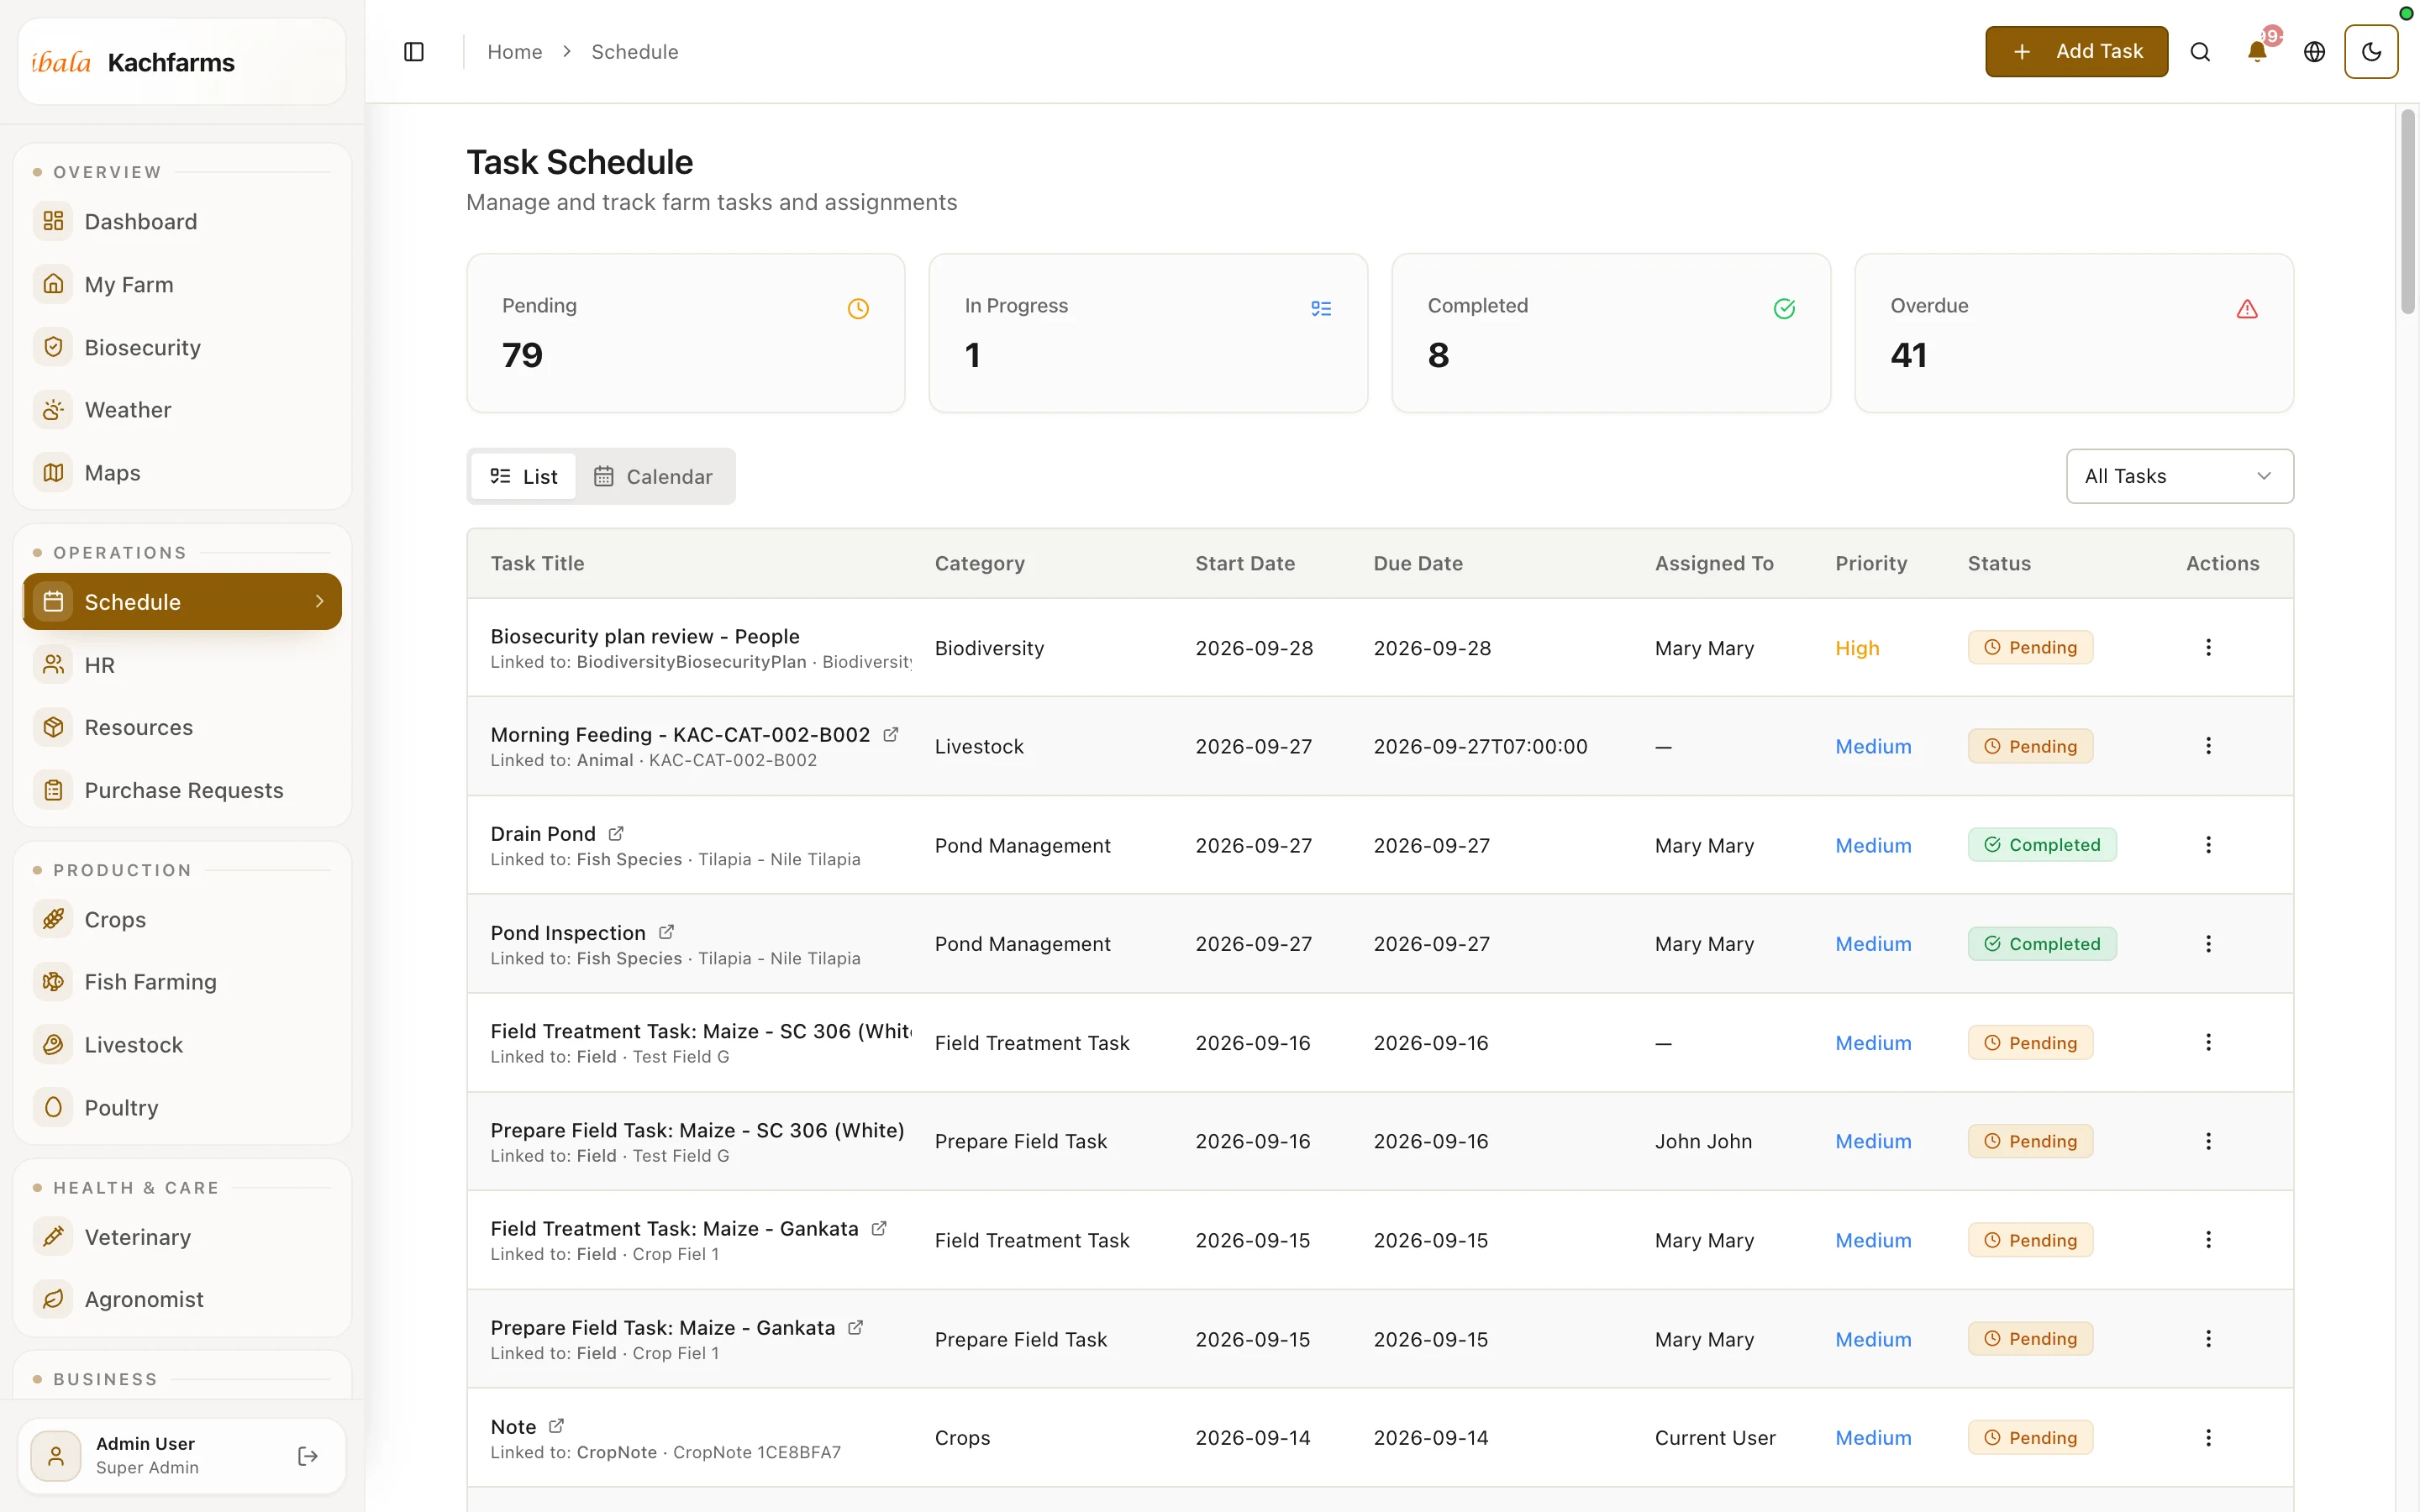Open Dashboard in sidebar

click(182, 221)
